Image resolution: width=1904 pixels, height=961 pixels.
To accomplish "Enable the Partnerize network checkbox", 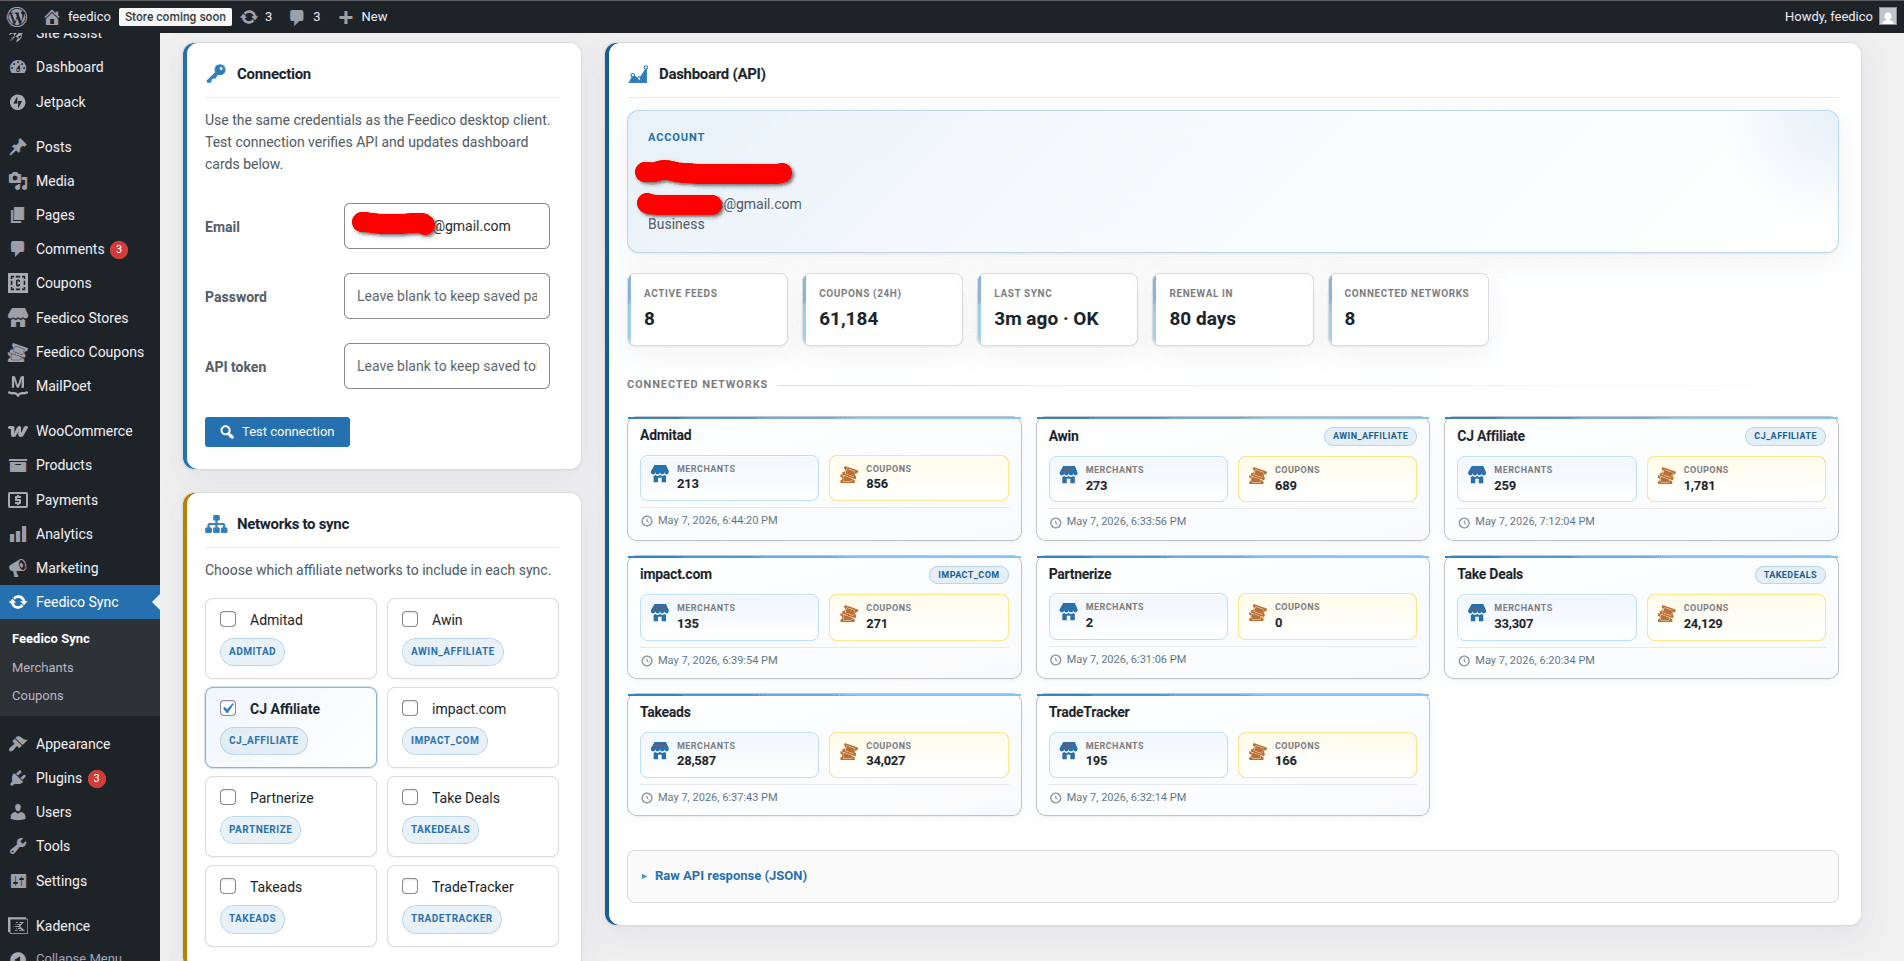I will (x=228, y=797).
